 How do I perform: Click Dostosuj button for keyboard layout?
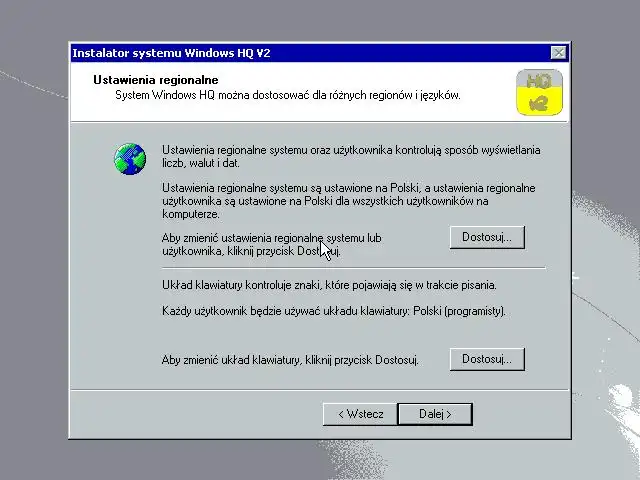(487, 359)
